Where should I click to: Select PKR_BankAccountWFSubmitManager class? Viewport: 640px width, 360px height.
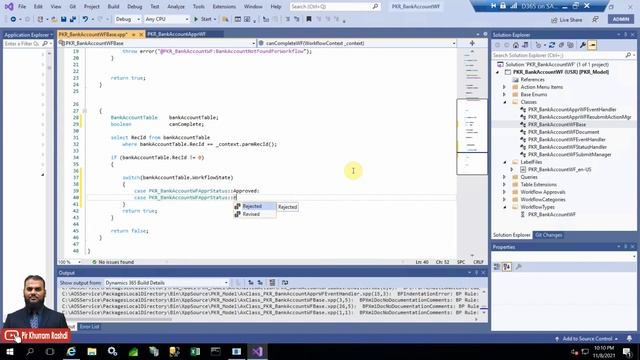(569, 154)
